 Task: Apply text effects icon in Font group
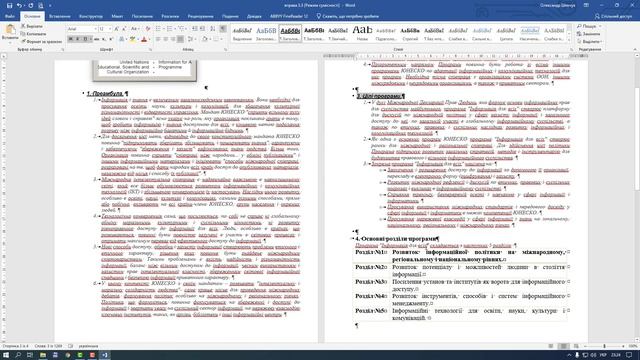[122, 39]
